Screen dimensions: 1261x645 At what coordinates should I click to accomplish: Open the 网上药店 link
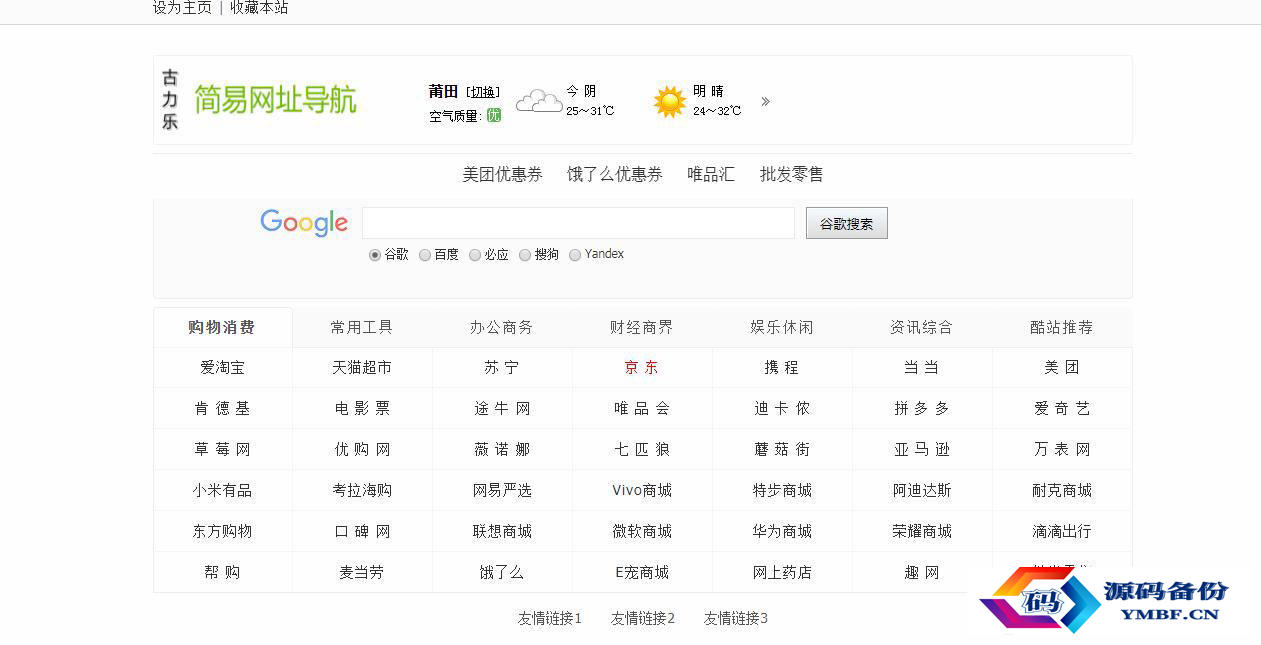[782, 573]
